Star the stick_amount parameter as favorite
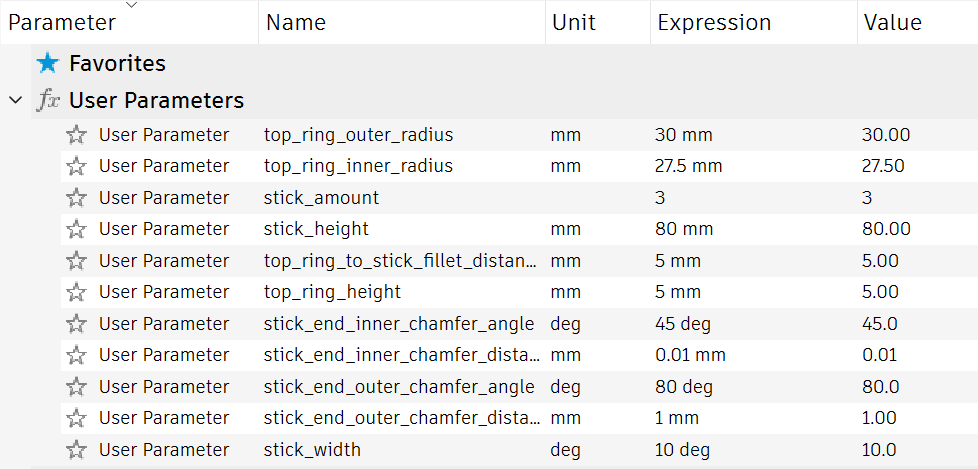Screen dimensions: 978x469 (x=77, y=198)
